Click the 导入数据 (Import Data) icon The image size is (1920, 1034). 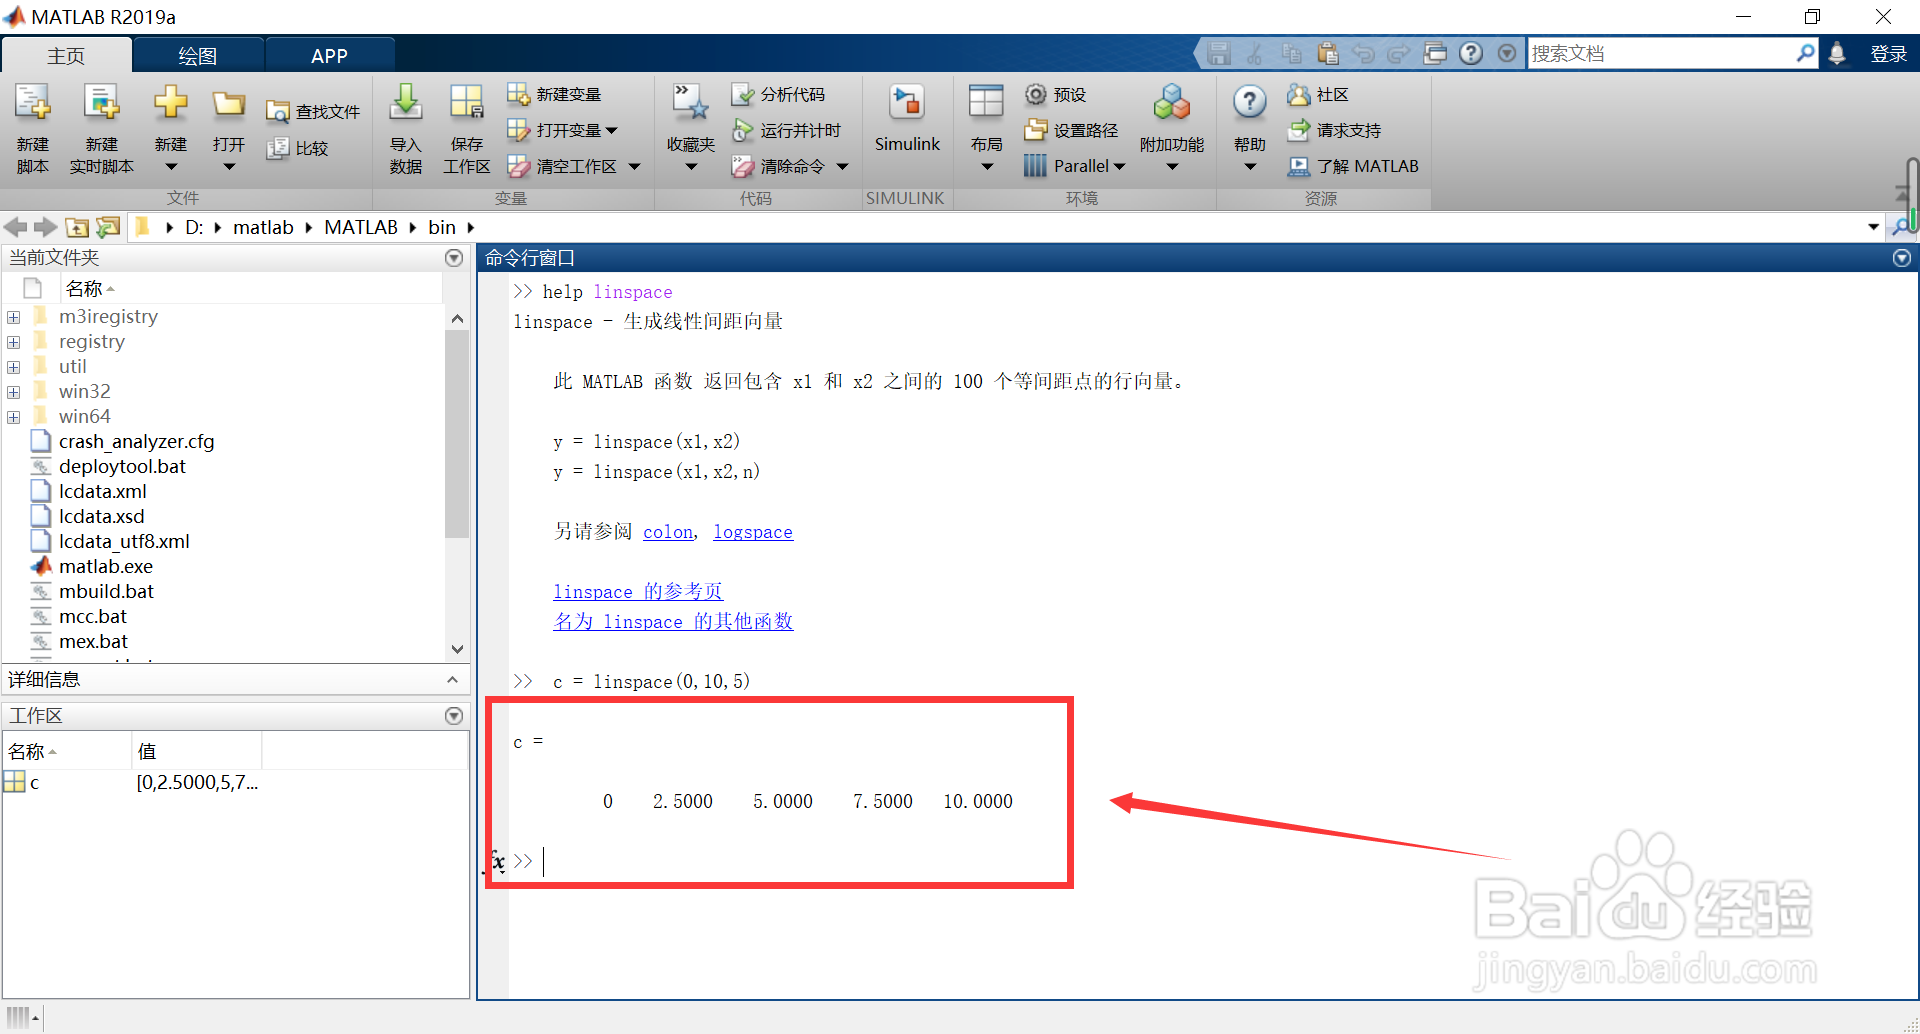(x=405, y=103)
